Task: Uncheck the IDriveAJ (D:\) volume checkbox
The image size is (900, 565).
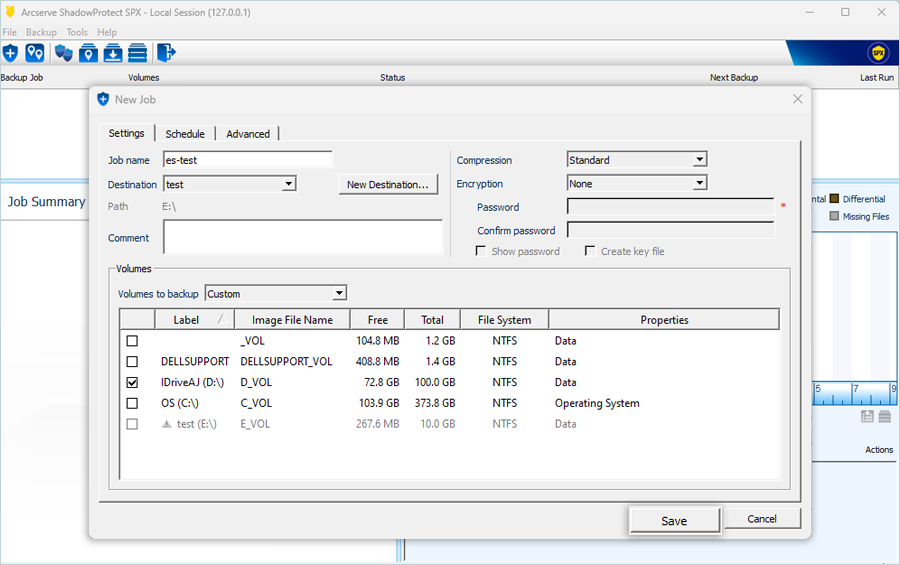Action: [132, 382]
